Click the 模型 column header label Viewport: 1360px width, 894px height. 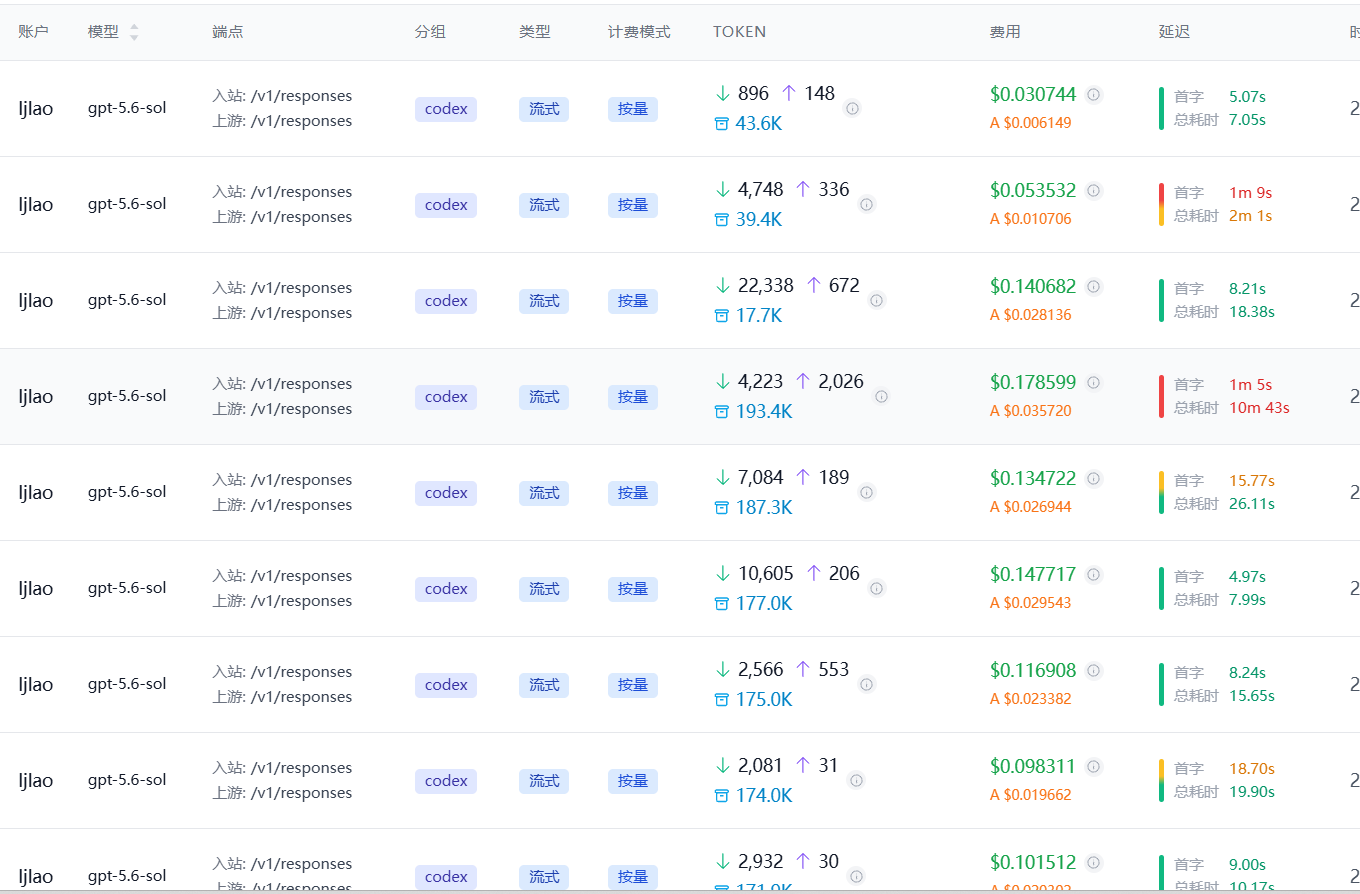[x=103, y=32]
